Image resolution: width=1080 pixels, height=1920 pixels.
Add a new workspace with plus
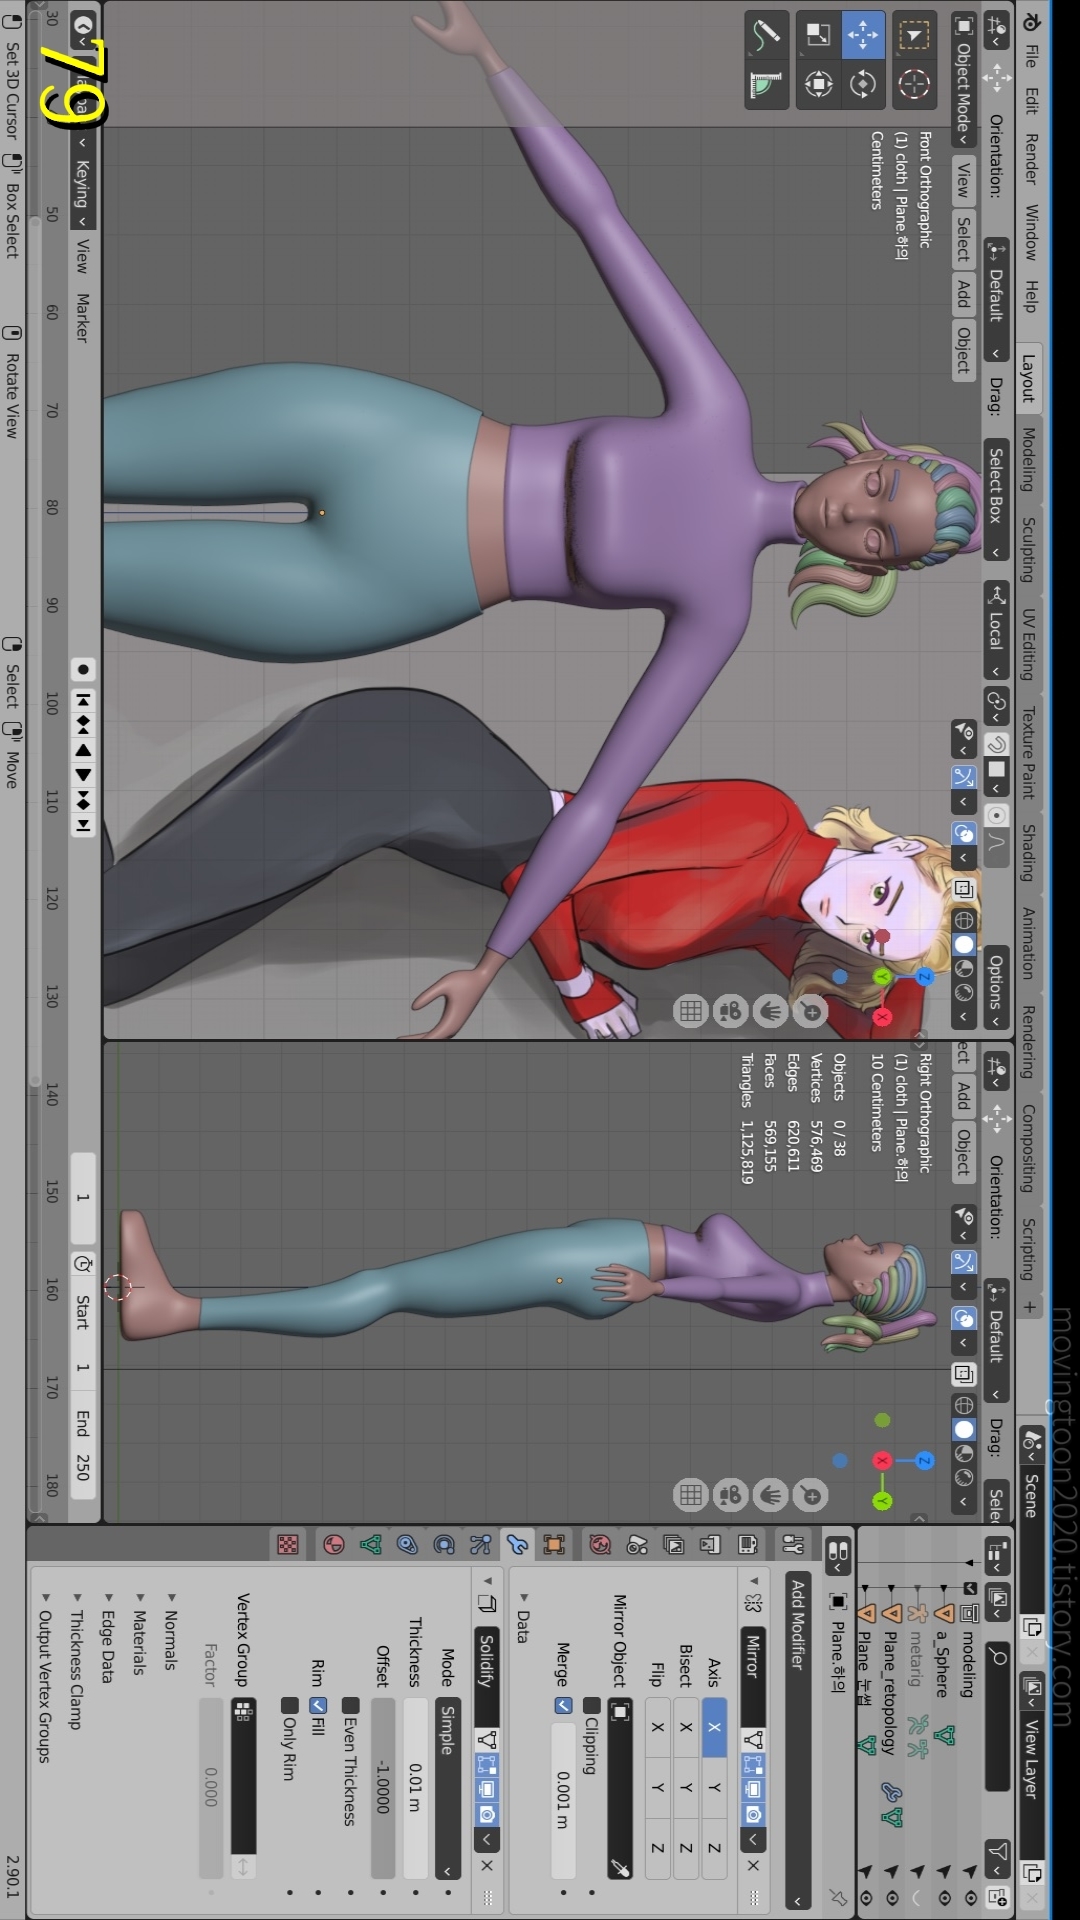click(x=1030, y=1307)
